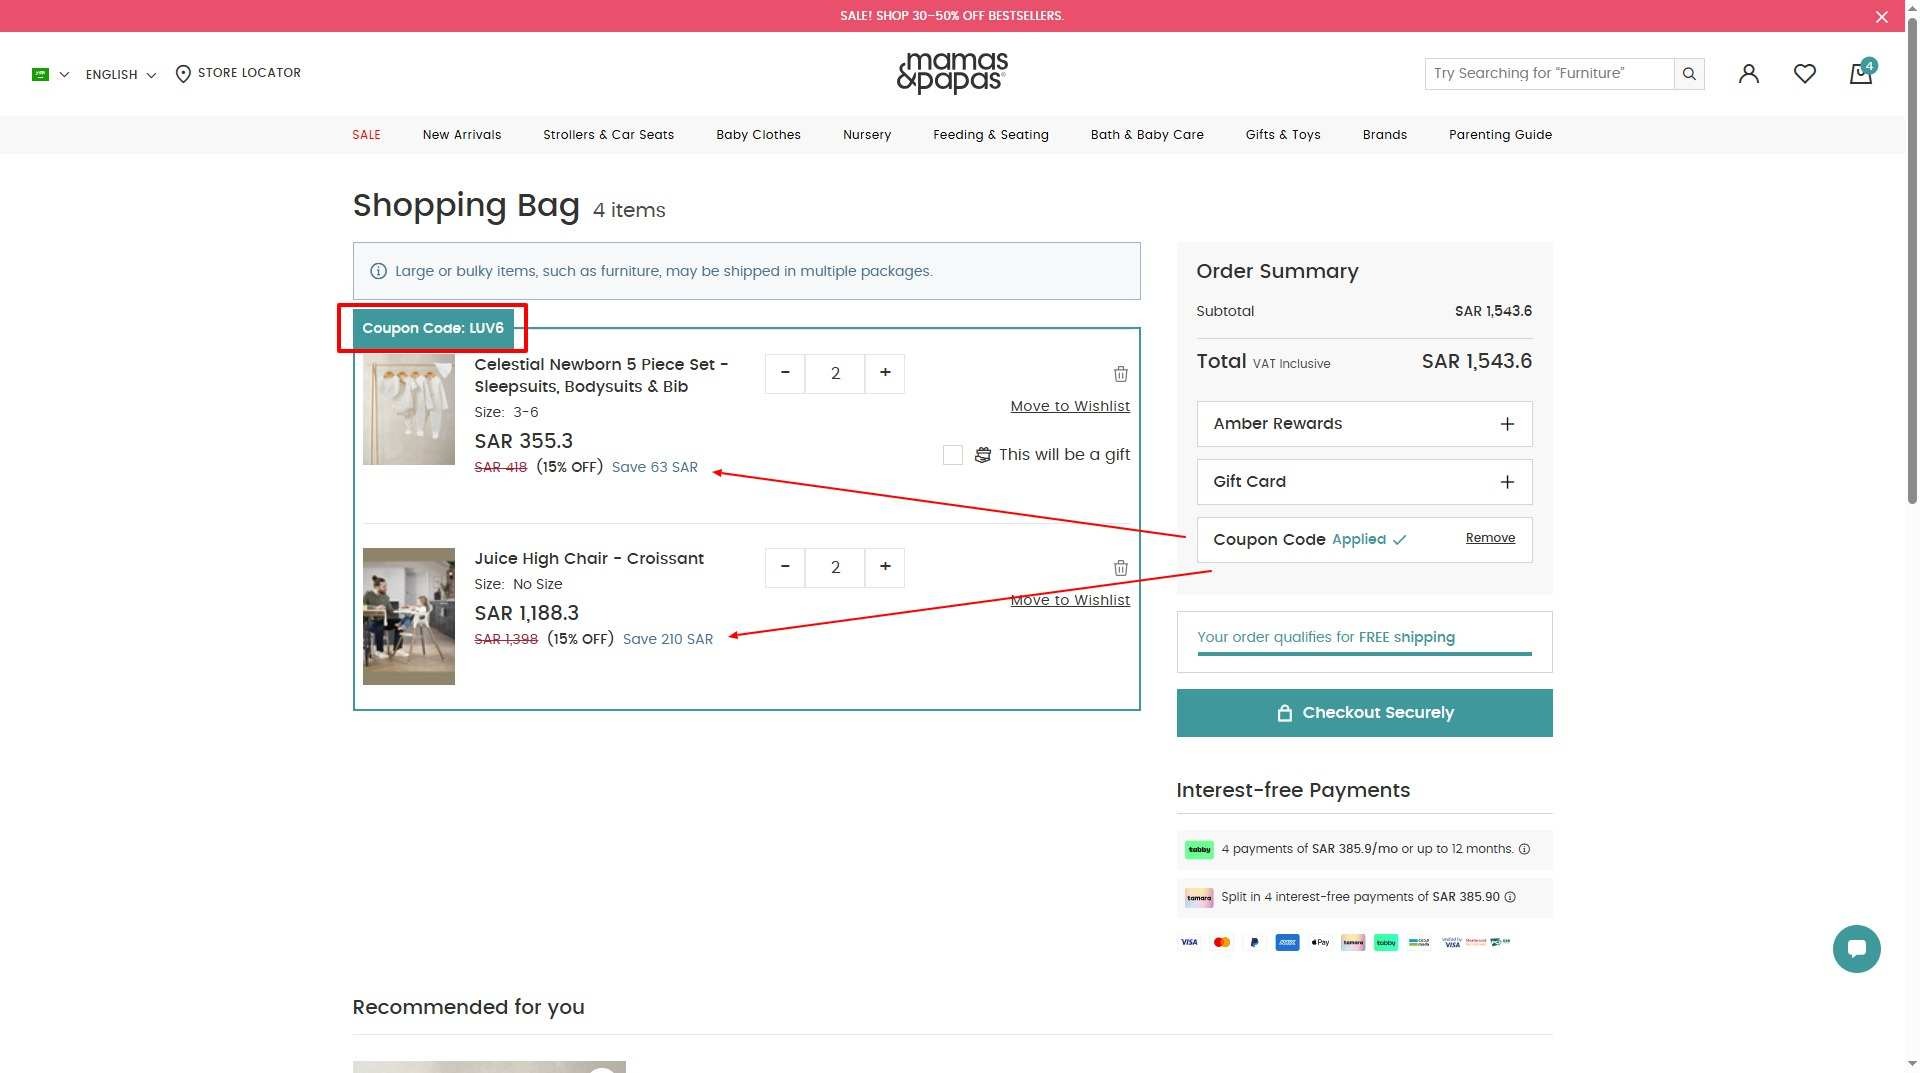Open the account profile icon
Viewport: 1920px width, 1073px height.
pyautogui.click(x=1748, y=73)
